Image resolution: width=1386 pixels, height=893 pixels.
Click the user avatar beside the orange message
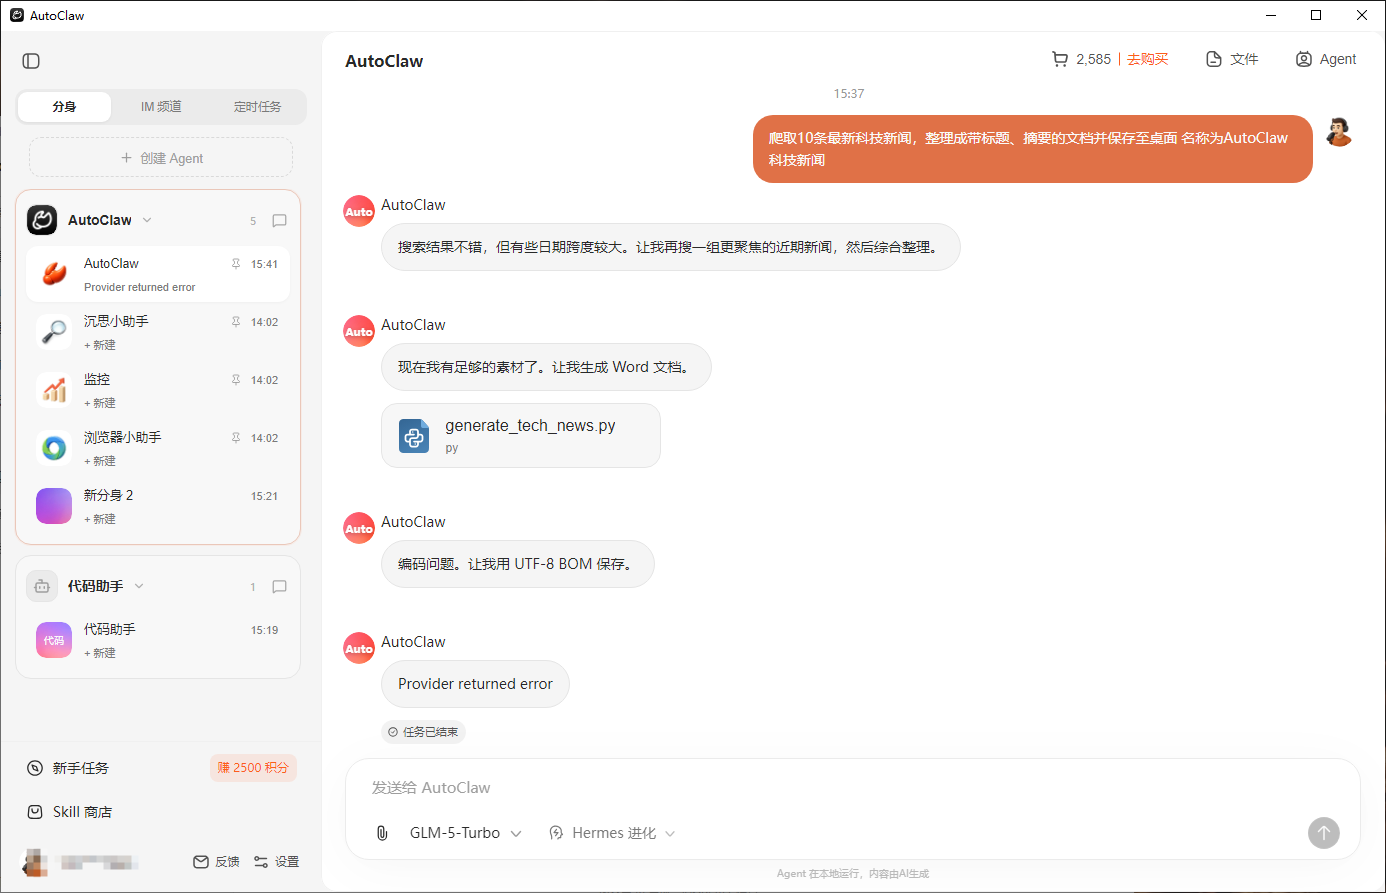click(x=1339, y=132)
